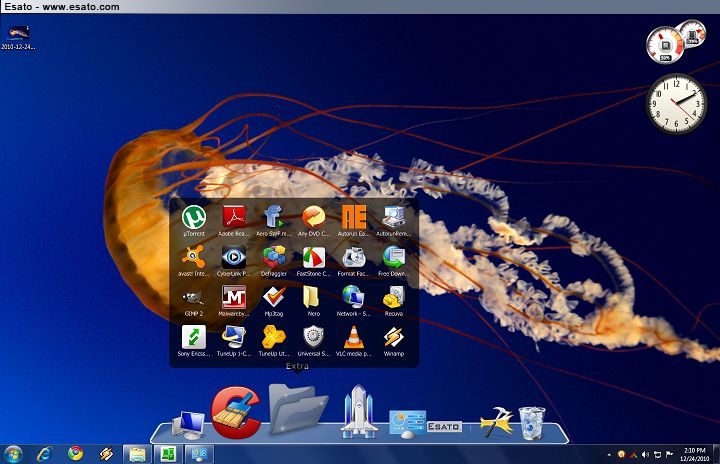Viewport: 720px width, 464px height.
Task: Launch Recuva recovery tool
Action: point(394,297)
